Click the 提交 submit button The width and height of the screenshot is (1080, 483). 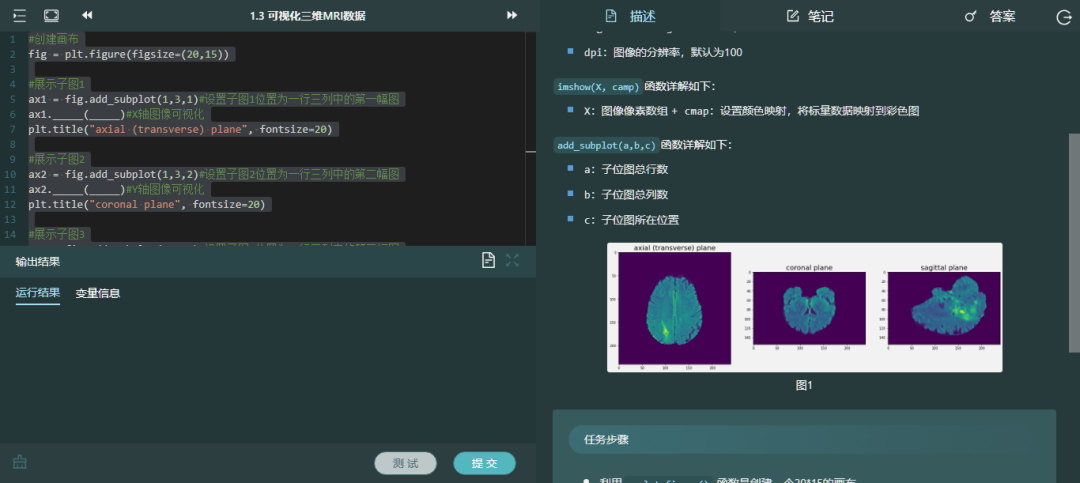[484, 464]
